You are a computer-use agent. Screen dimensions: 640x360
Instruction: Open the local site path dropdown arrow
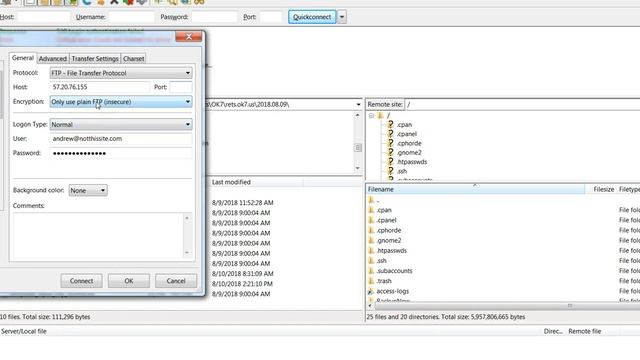[358, 104]
